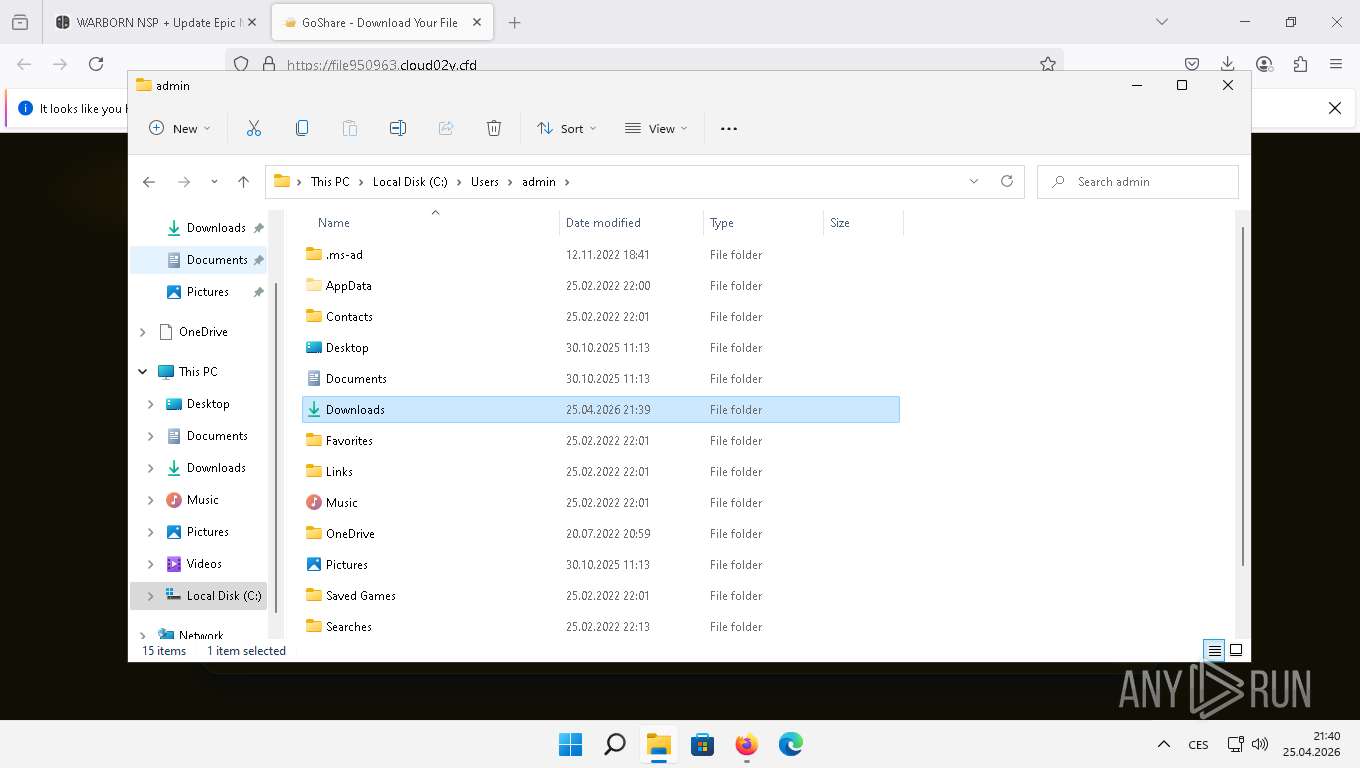1360x768 pixels.
Task: Click Local Disk (C:) breadcrumb segment
Action: pyautogui.click(x=410, y=182)
